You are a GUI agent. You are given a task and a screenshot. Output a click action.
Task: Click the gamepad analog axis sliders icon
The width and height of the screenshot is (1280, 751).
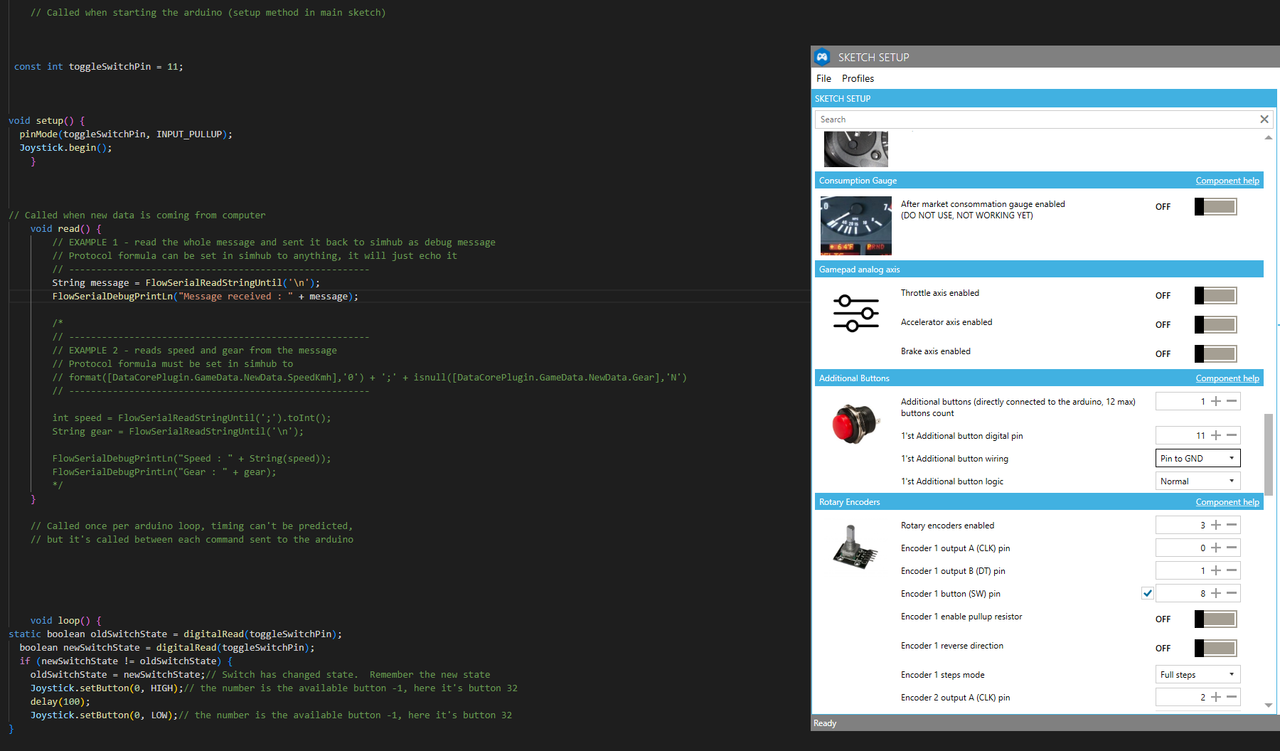[x=855, y=314]
